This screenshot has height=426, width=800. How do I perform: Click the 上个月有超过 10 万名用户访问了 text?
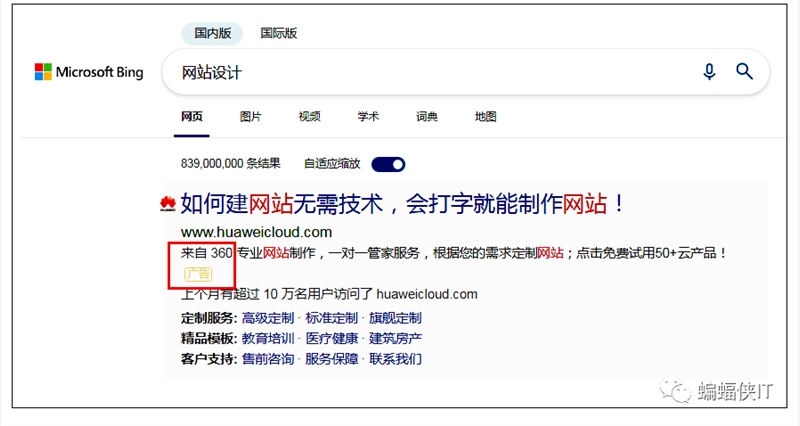pos(329,294)
